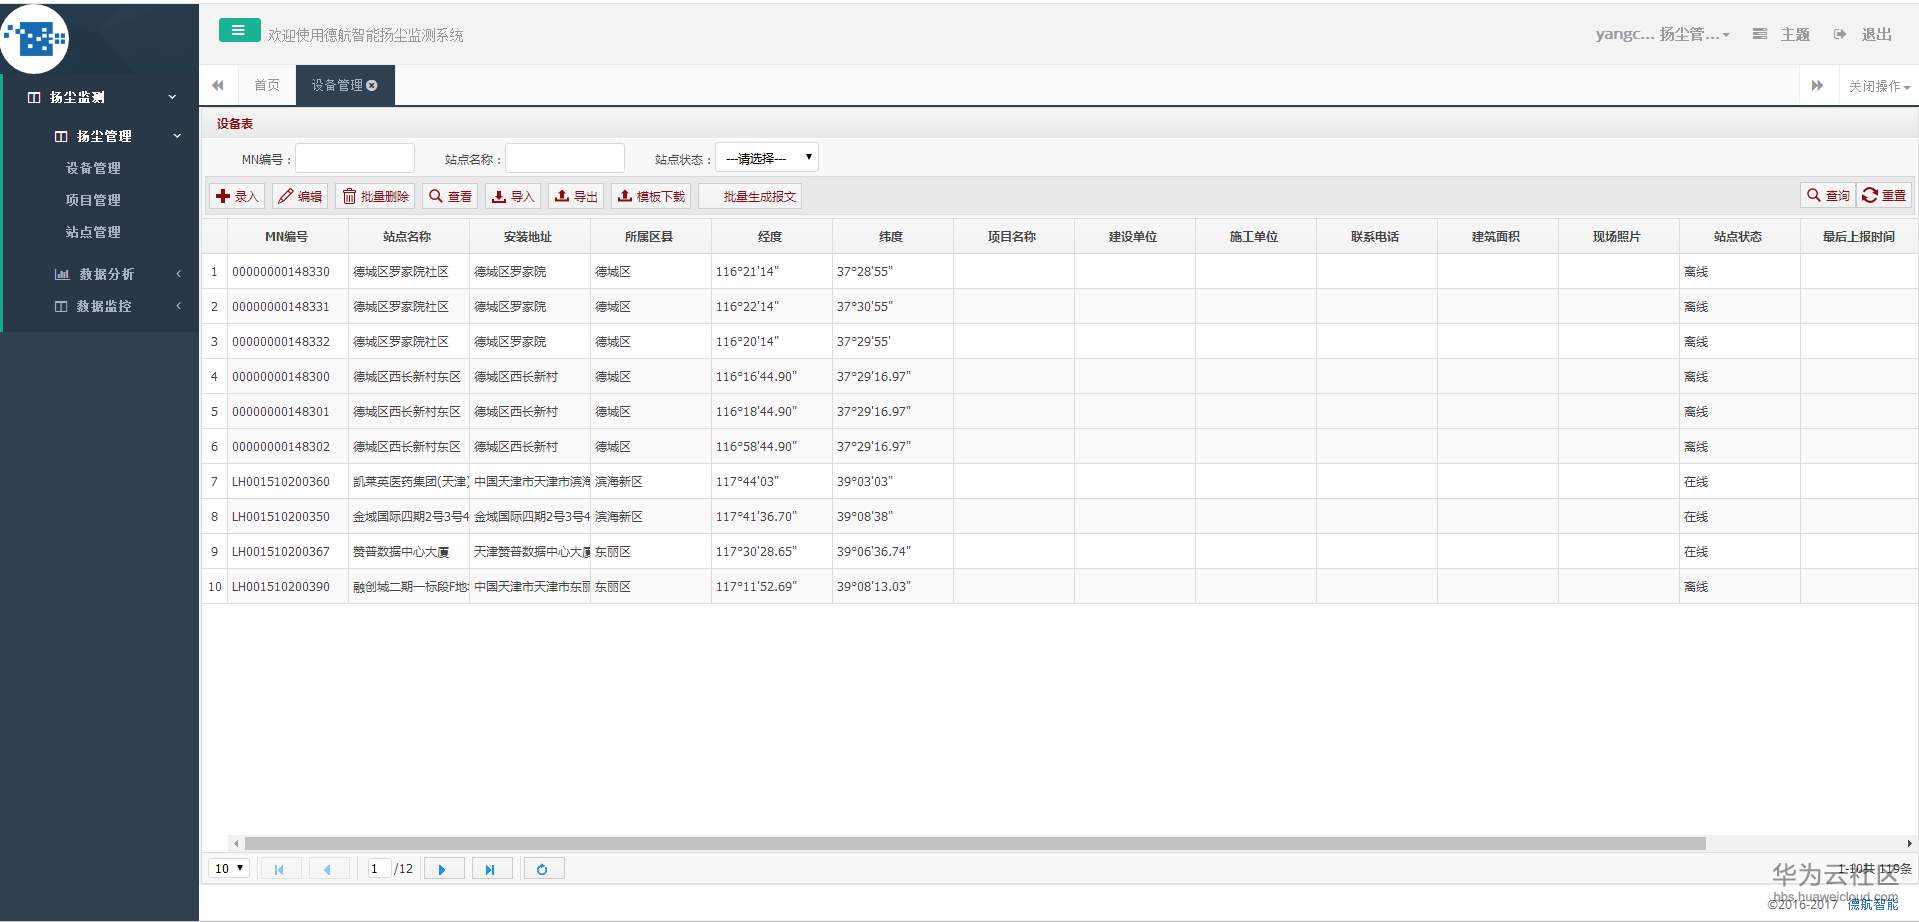Open 设备管理 in the sidebar
The width and height of the screenshot is (1919, 922).
click(93, 168)
